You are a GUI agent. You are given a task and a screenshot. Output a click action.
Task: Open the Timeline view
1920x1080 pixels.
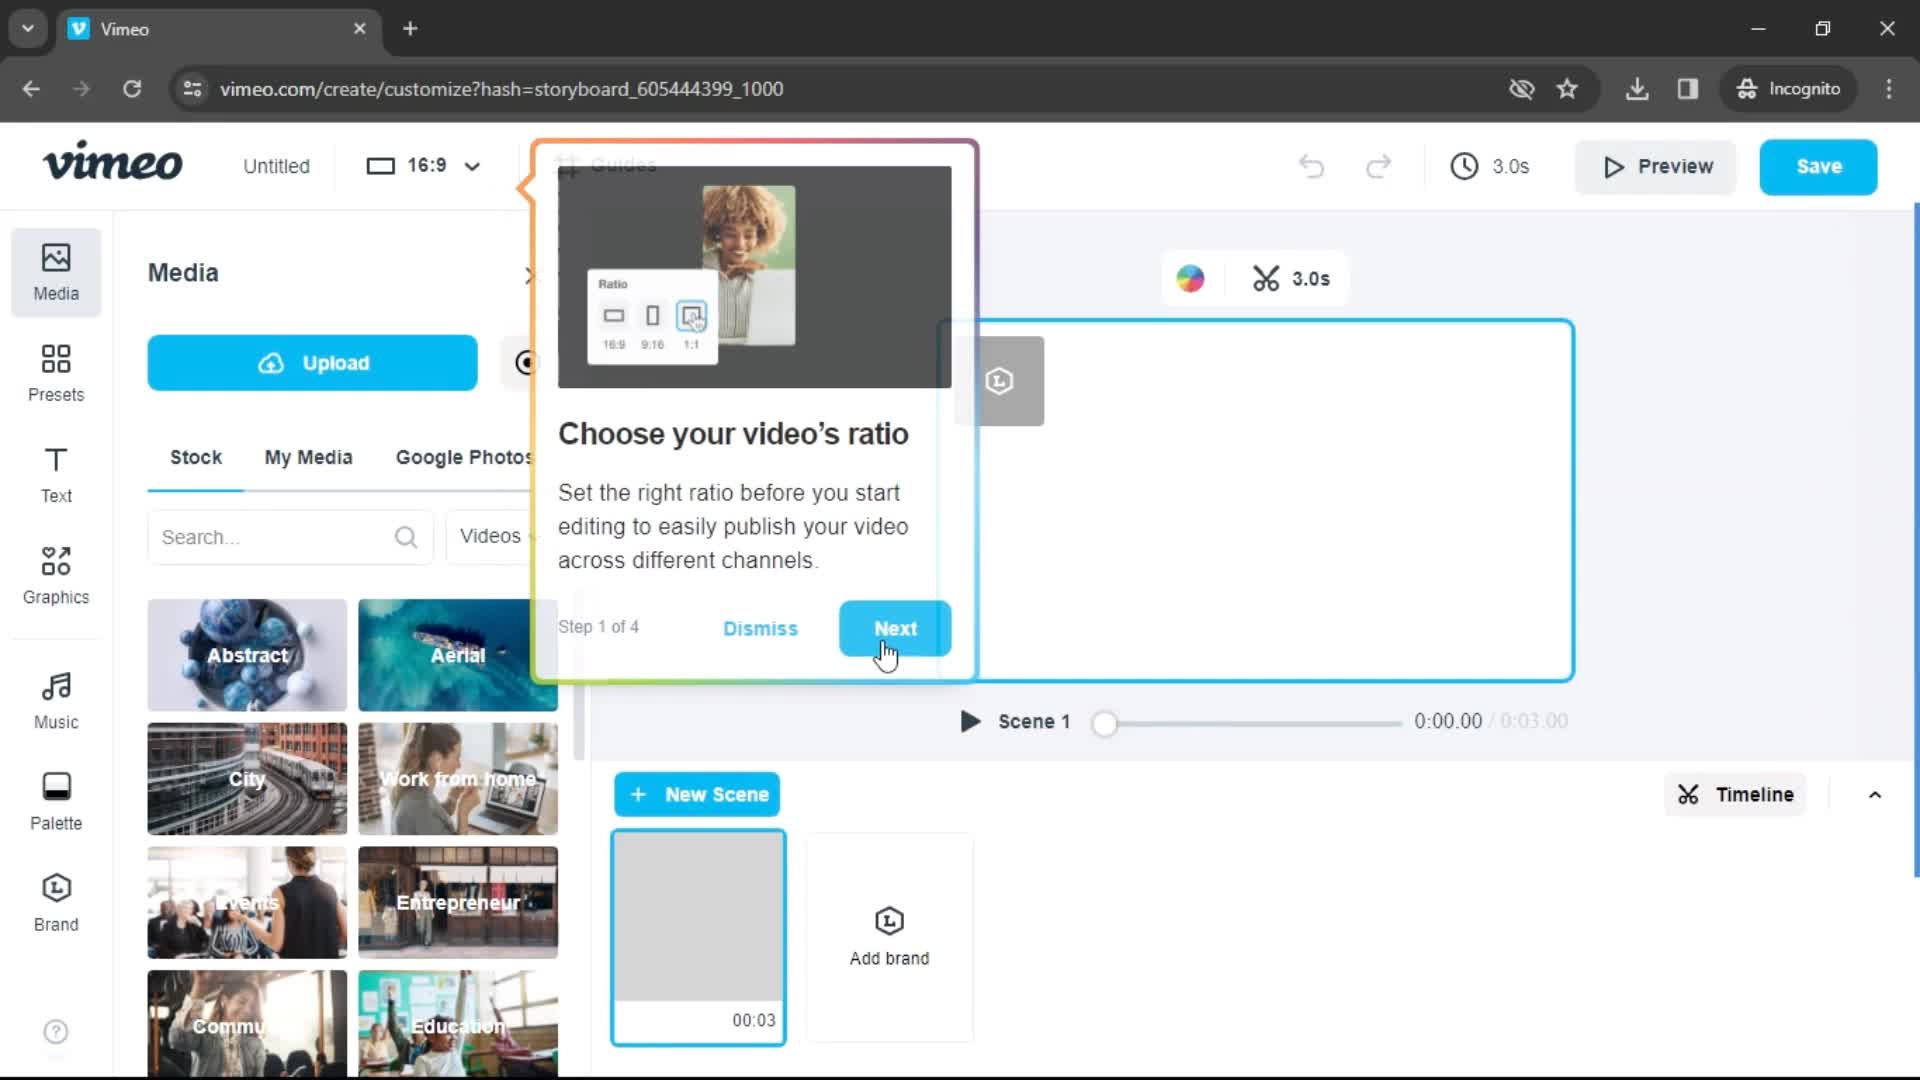coord(1735,795)
